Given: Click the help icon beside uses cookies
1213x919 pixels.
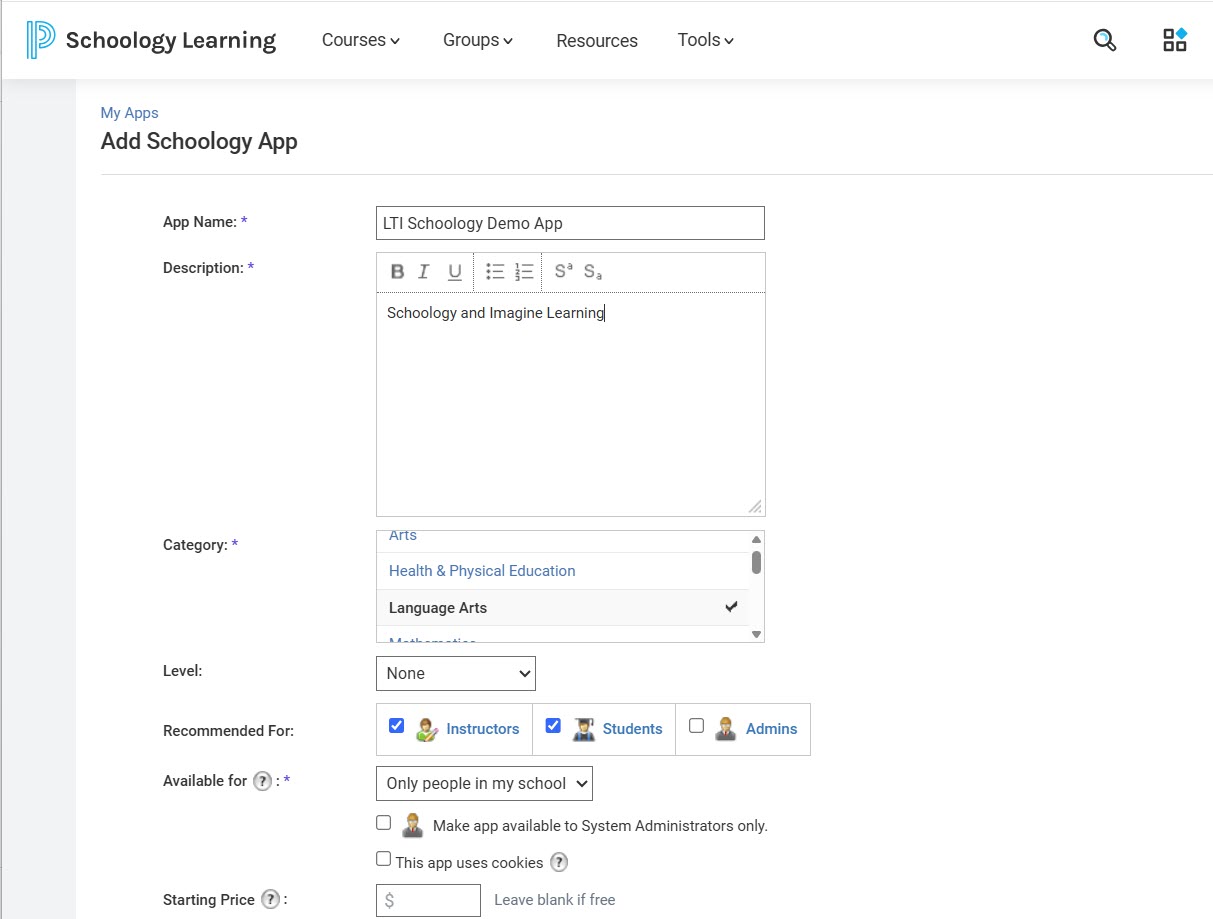Looking at the screenshot, I should click(x=559, y=862).
